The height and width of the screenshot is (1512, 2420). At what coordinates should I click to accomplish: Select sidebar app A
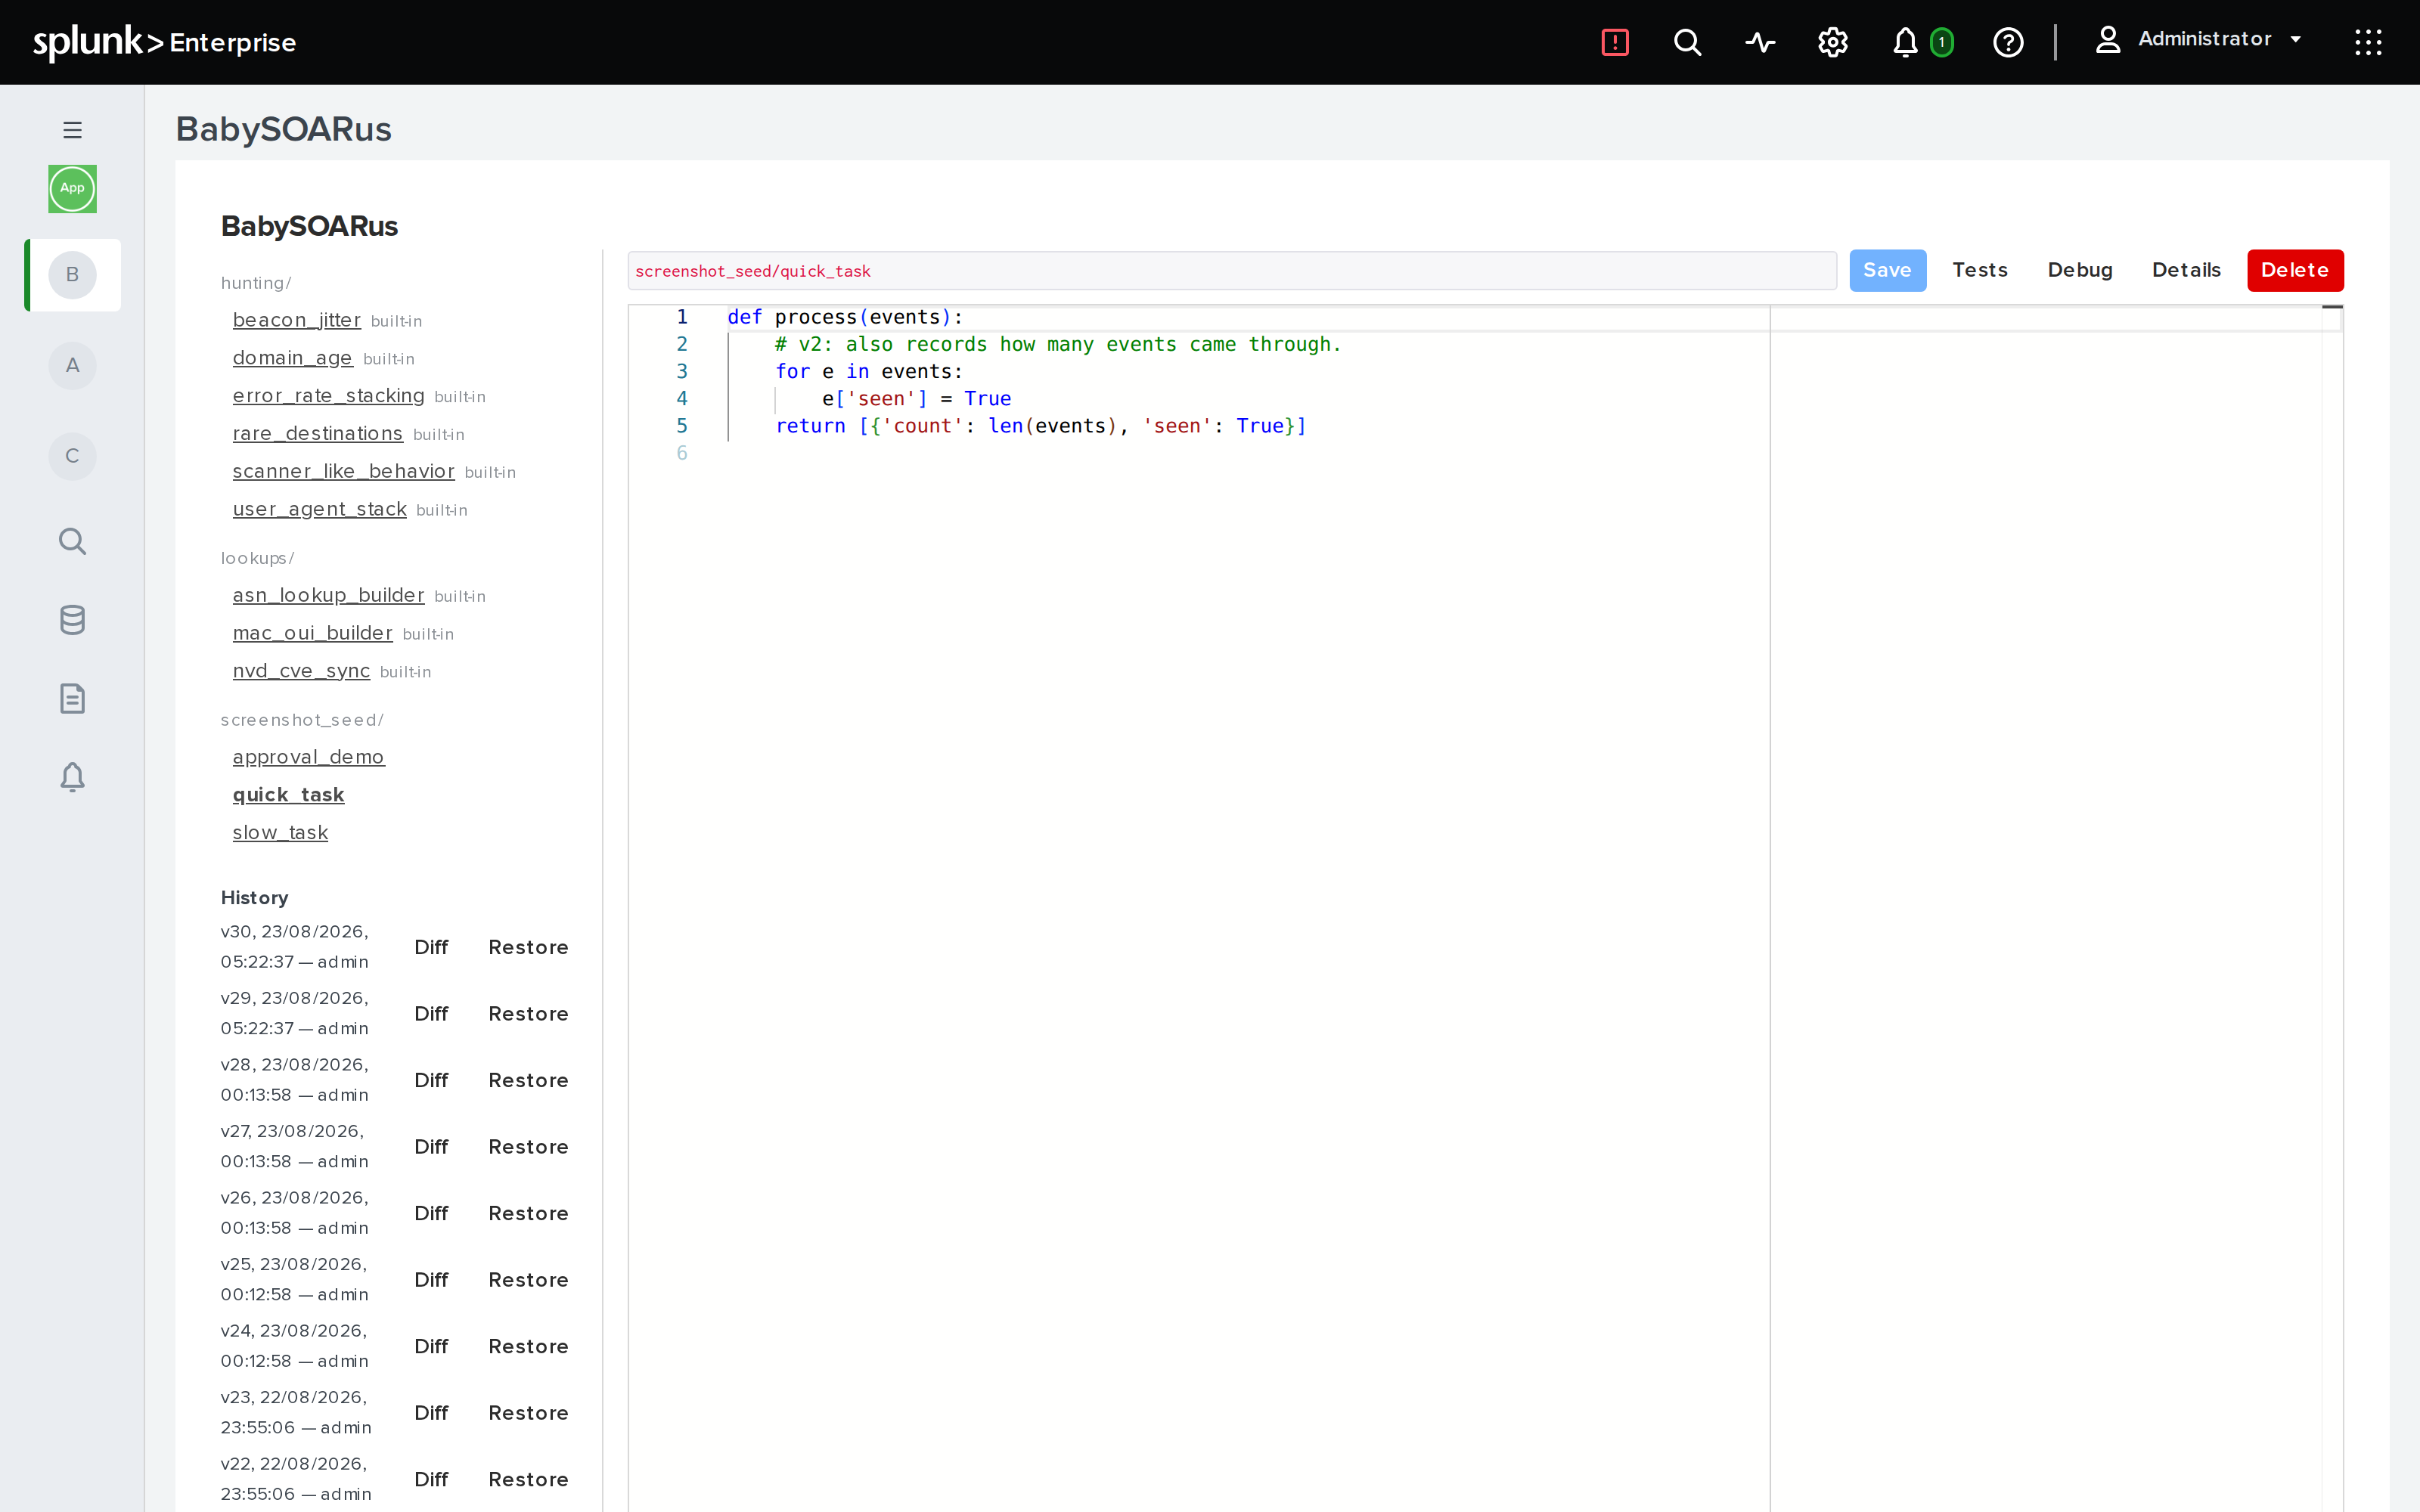click(72, 366)
